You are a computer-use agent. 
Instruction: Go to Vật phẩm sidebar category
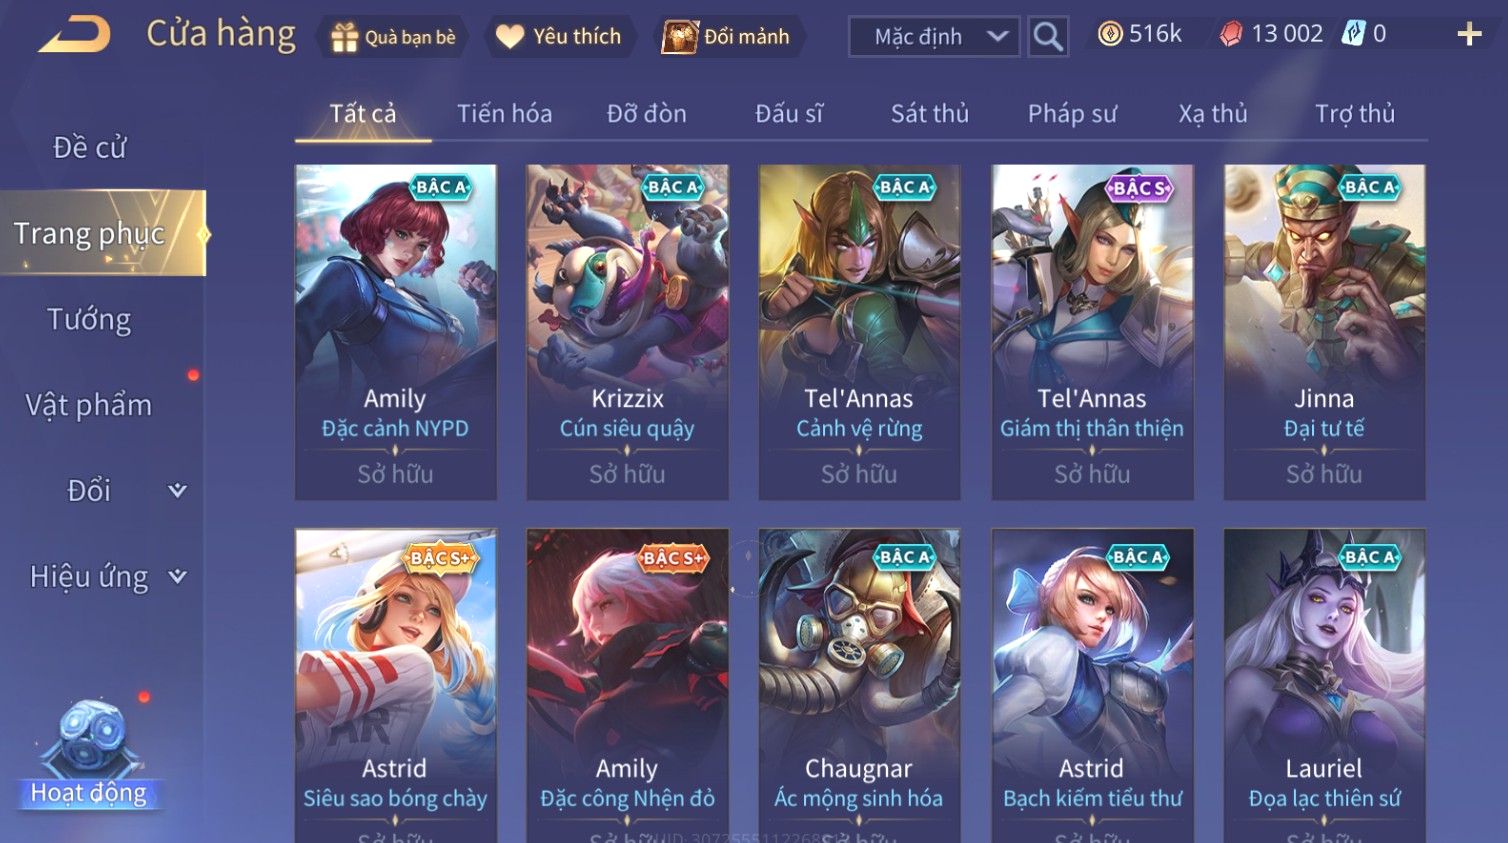tap(89, 405)
